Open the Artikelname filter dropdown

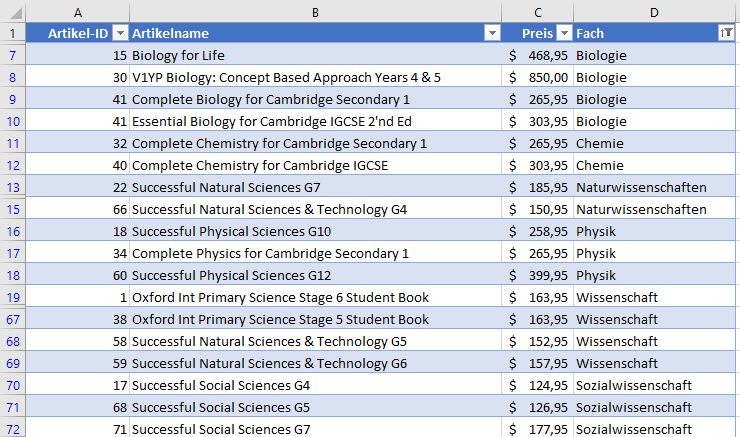[x=492, y=33]
